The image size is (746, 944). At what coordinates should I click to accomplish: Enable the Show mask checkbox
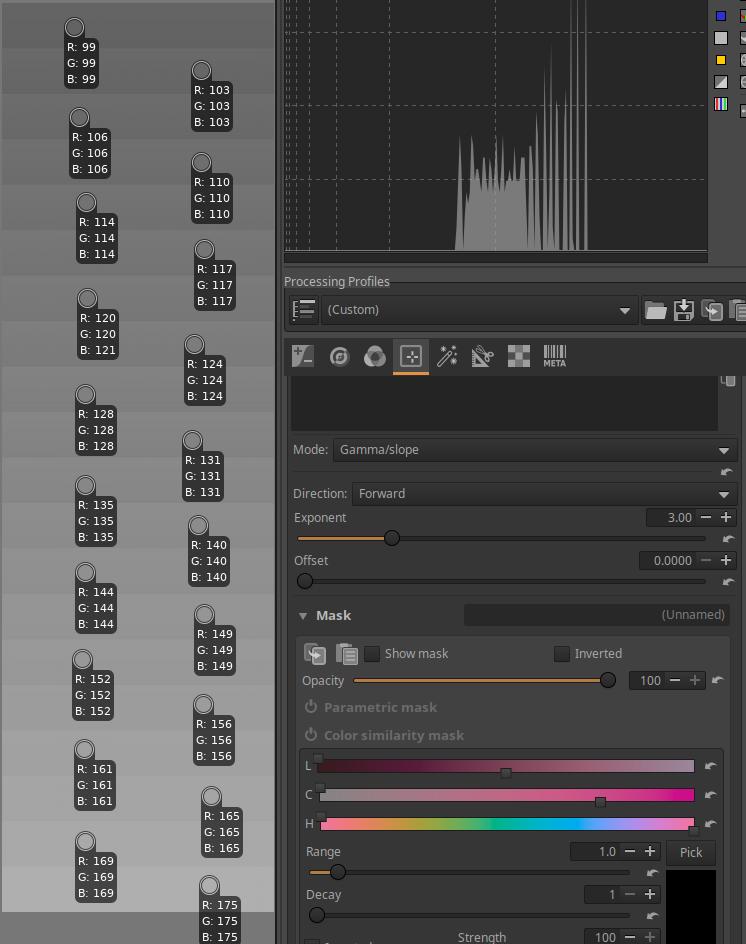tap(372, 654)
